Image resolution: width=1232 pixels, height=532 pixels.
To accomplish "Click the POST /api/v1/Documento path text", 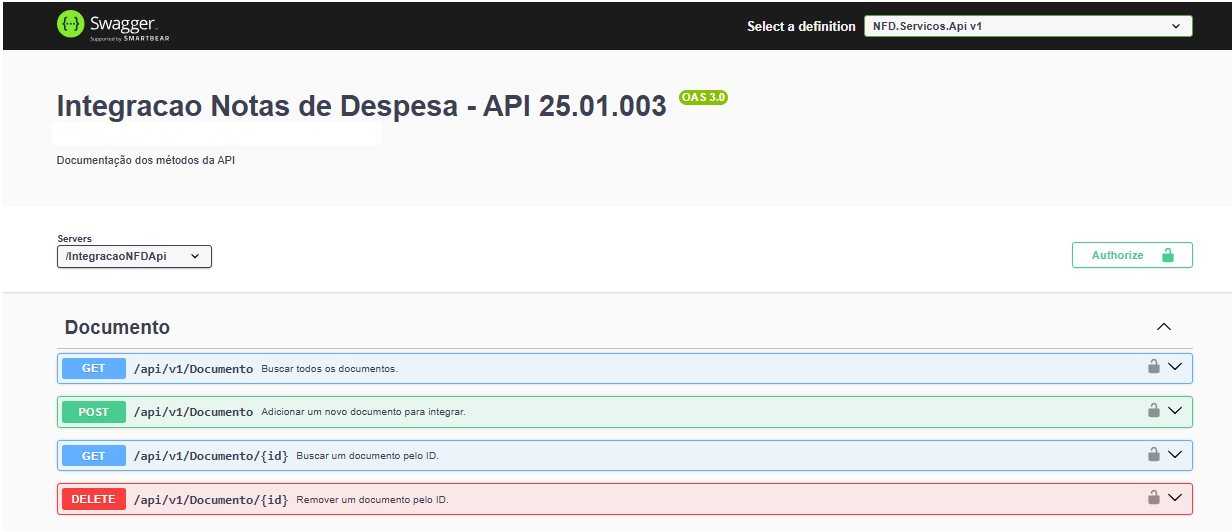I will click(x=193, y=412).
